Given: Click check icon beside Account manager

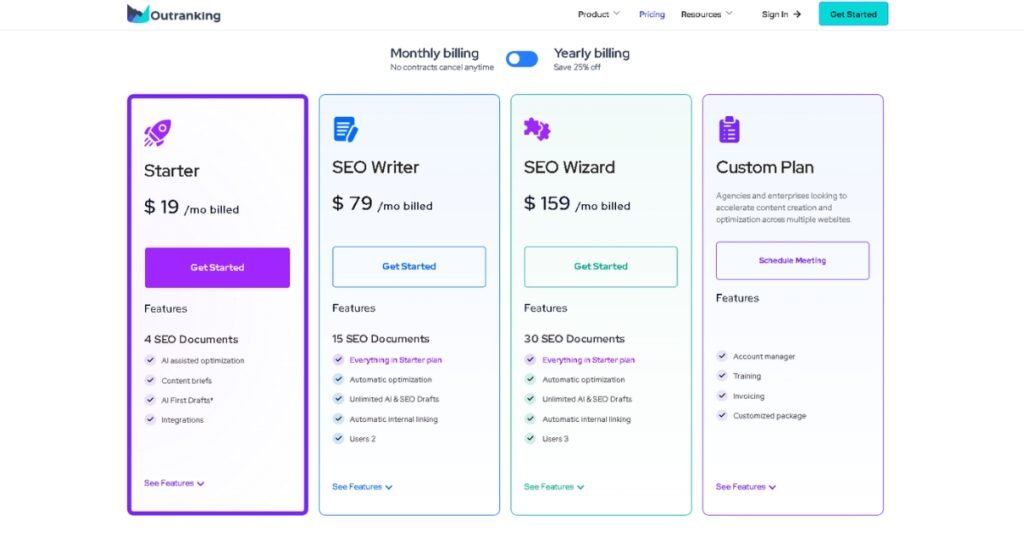Looking at the screenshot, I should coord(722,356).
